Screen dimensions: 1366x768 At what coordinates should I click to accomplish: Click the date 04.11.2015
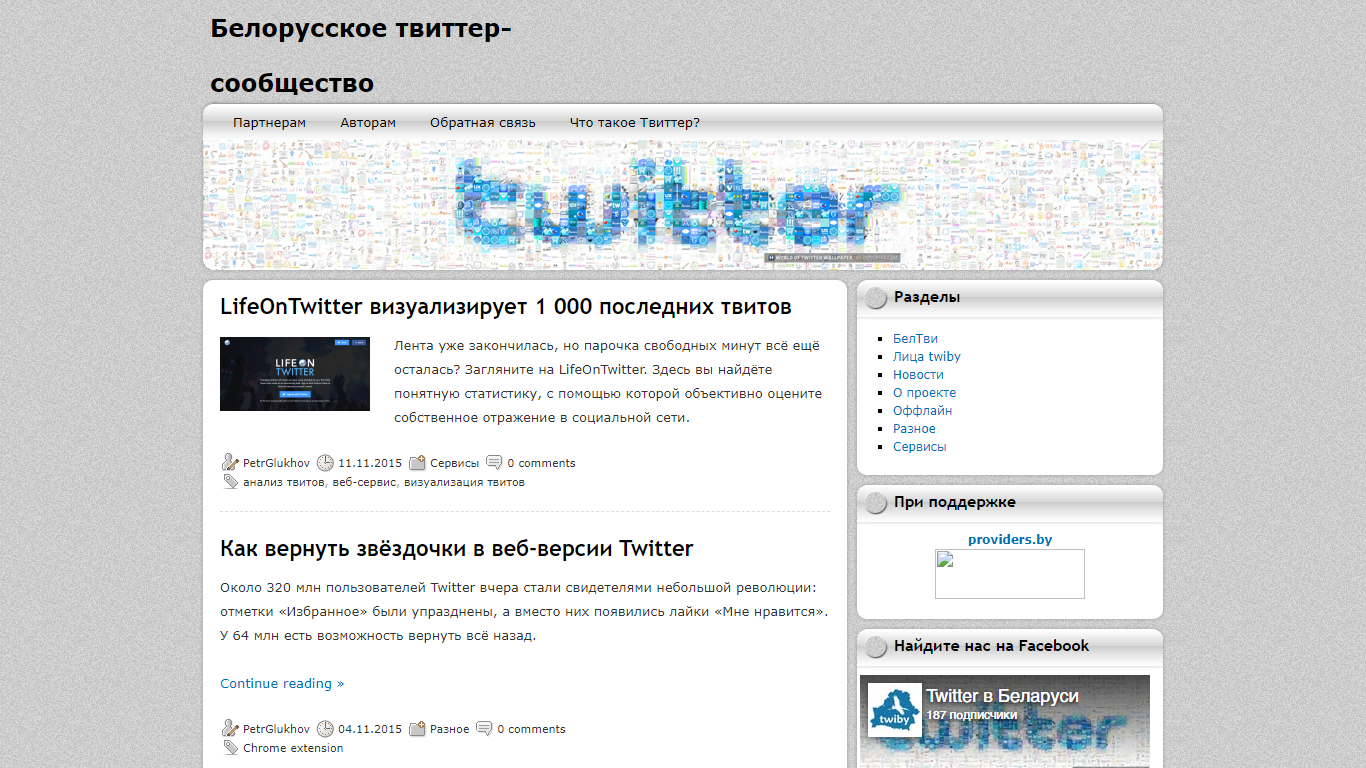tap(370, 729)
